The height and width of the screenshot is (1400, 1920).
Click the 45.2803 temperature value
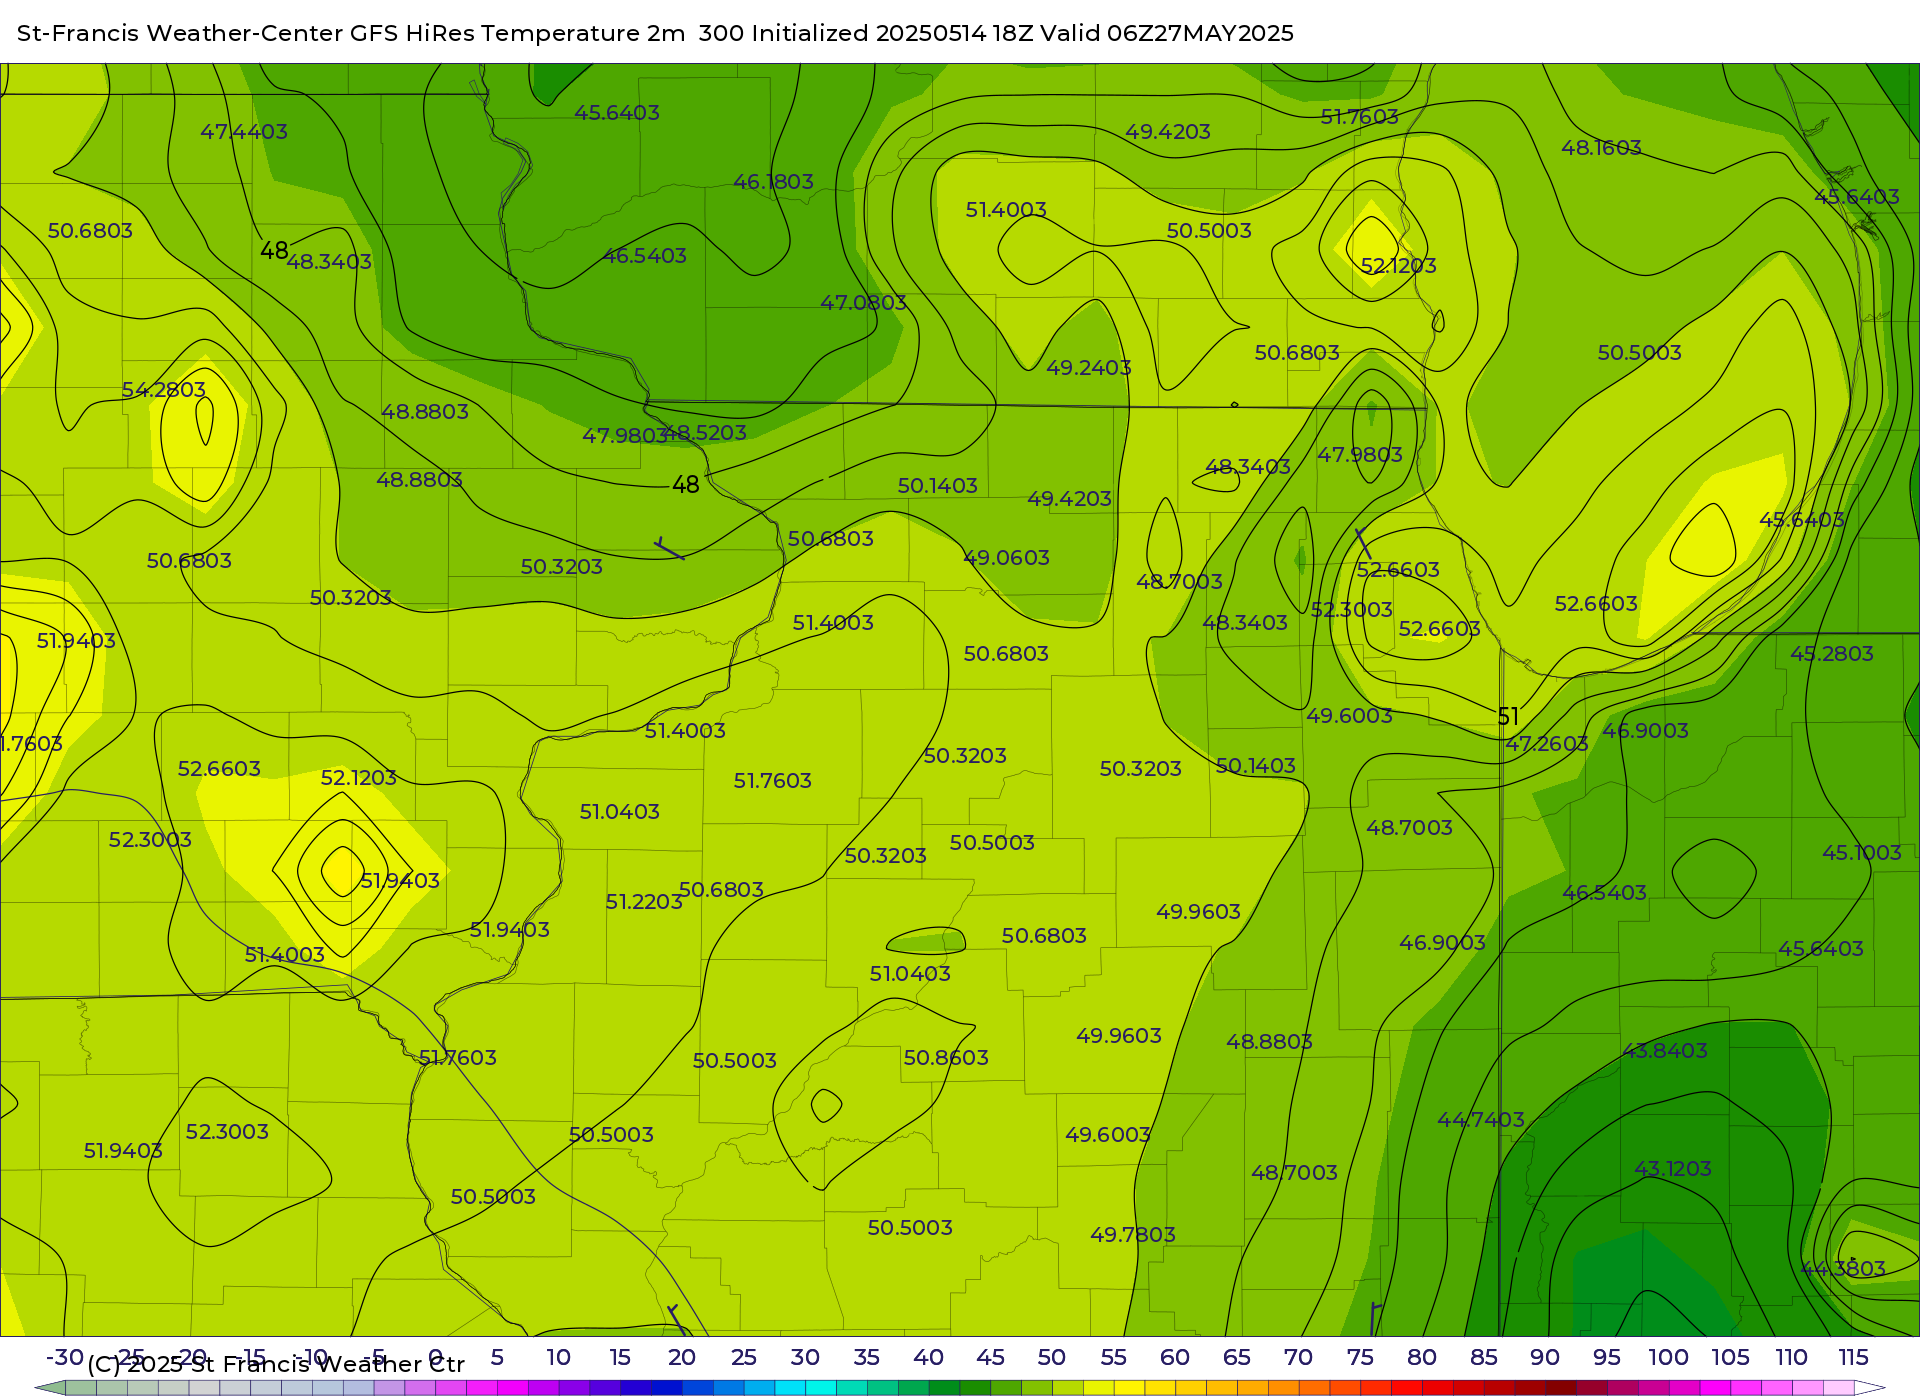coord(1831,654)
